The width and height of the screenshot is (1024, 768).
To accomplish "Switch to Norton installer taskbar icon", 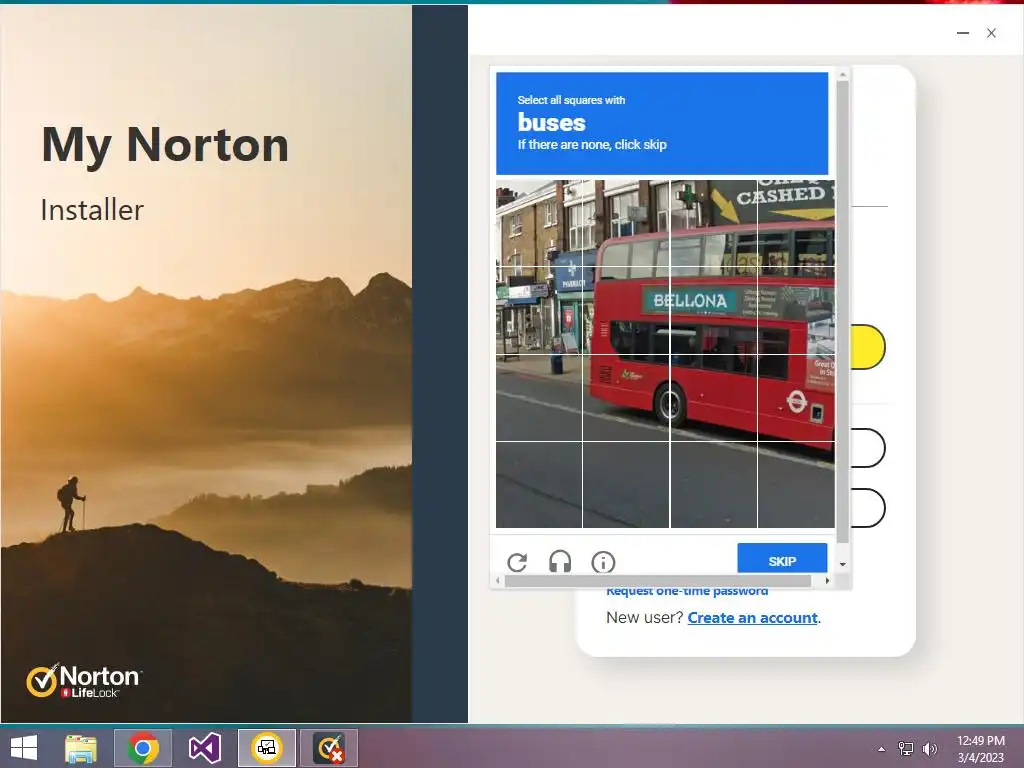I will (266, 748).
